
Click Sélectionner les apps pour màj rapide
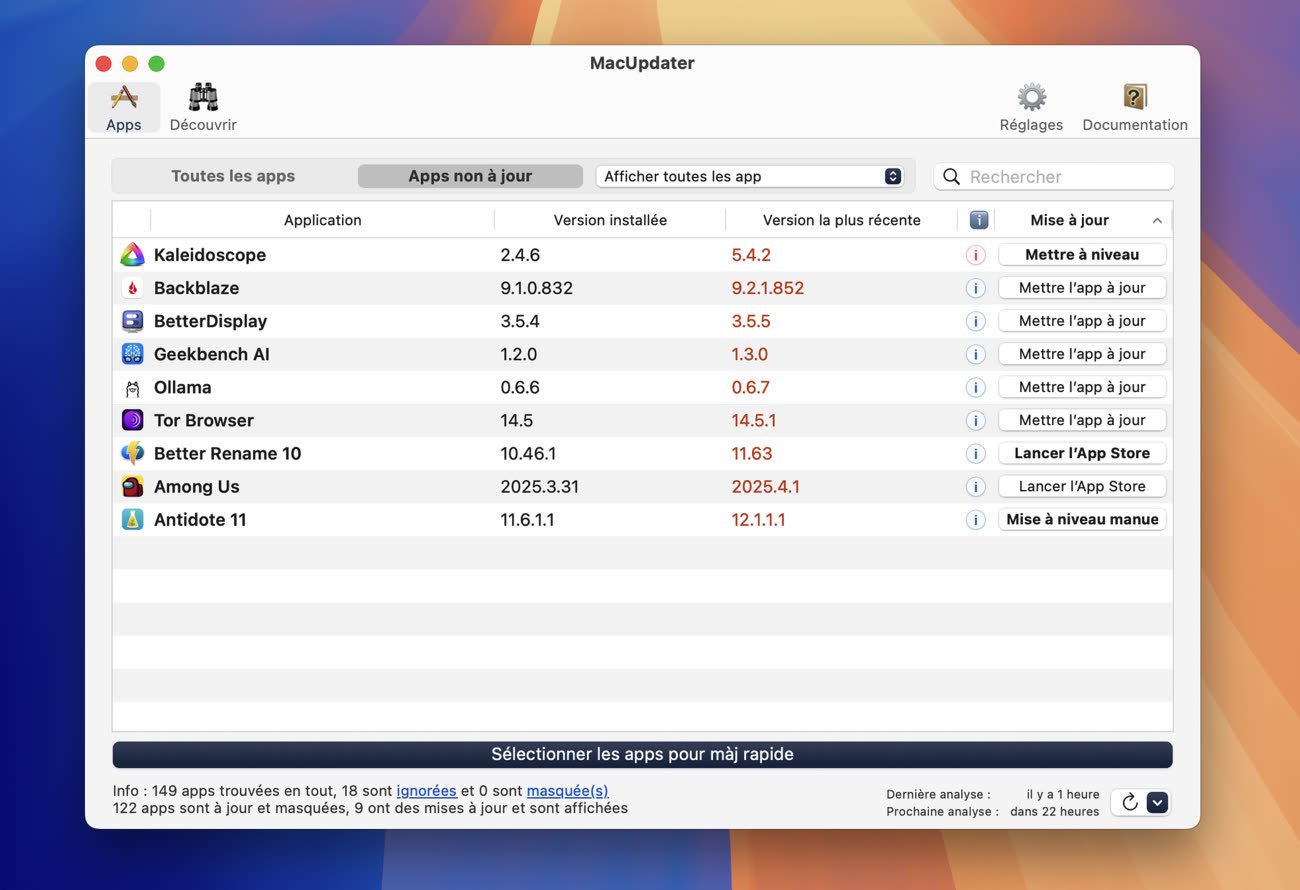tap(642, 754)
